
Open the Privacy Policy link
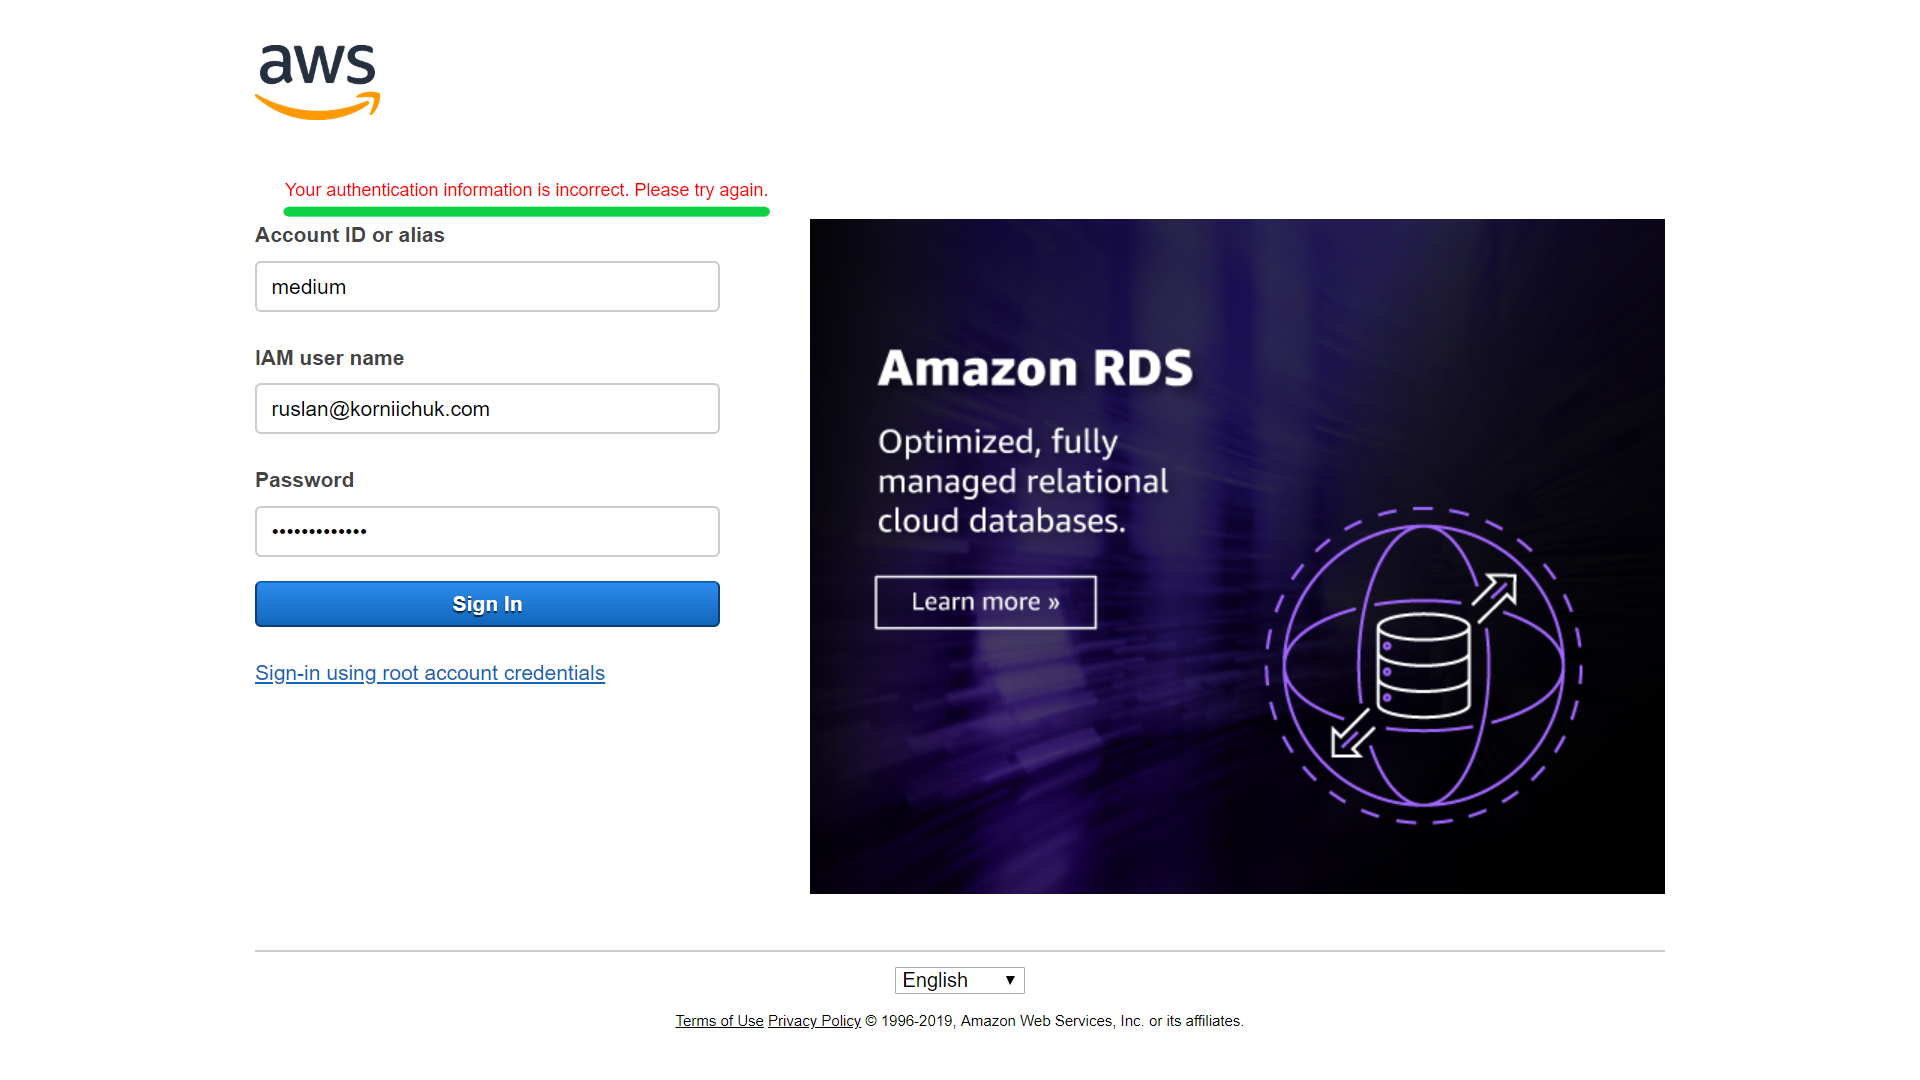tap(814, 1021)
